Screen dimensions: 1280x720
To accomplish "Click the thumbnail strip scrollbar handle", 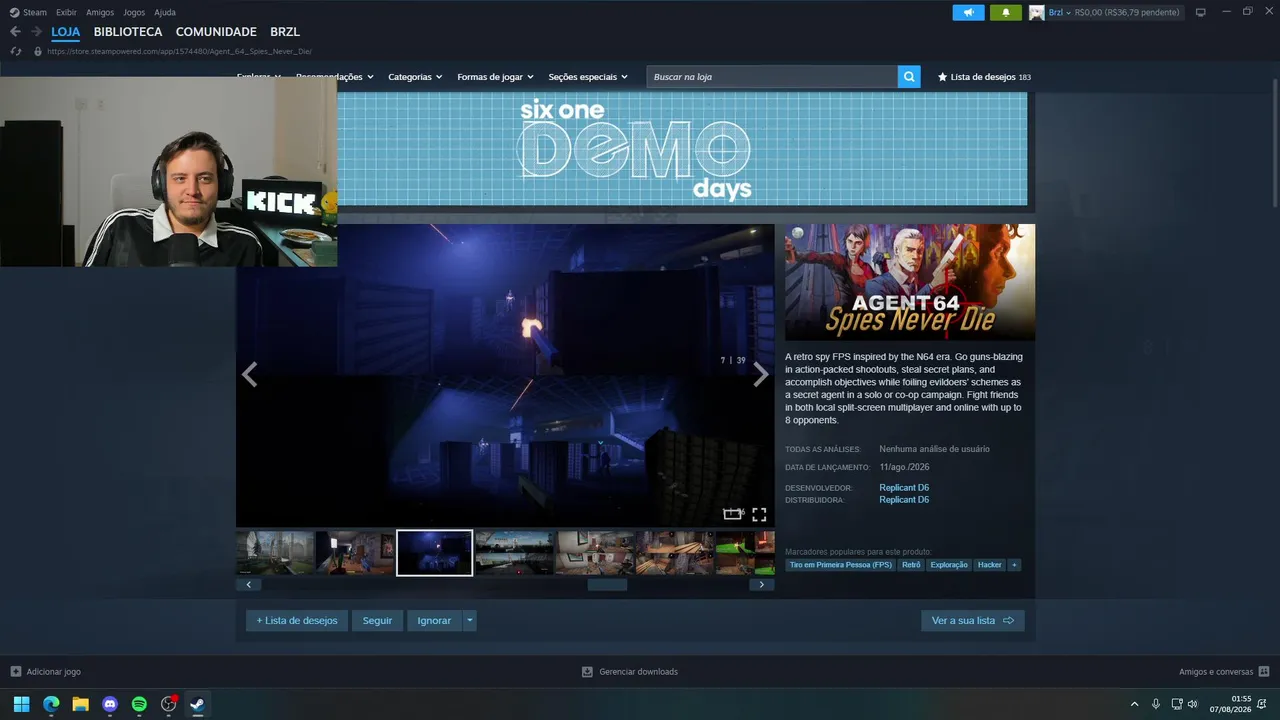I will tap(607, 585).
